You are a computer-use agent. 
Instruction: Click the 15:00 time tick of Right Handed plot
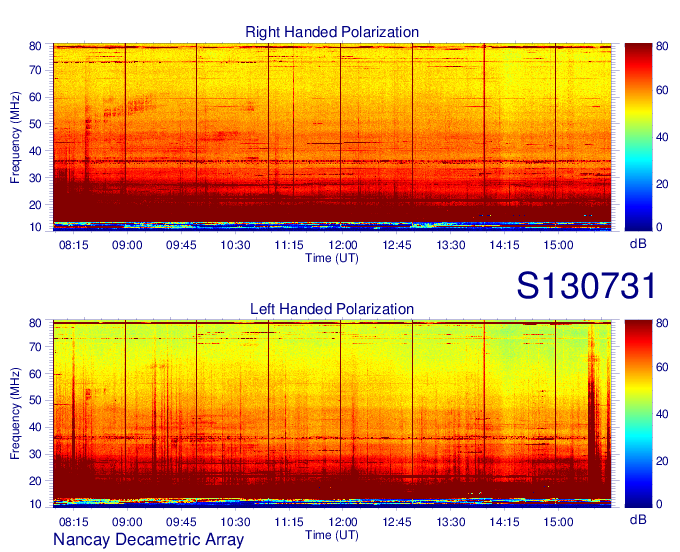pos(559,245)
